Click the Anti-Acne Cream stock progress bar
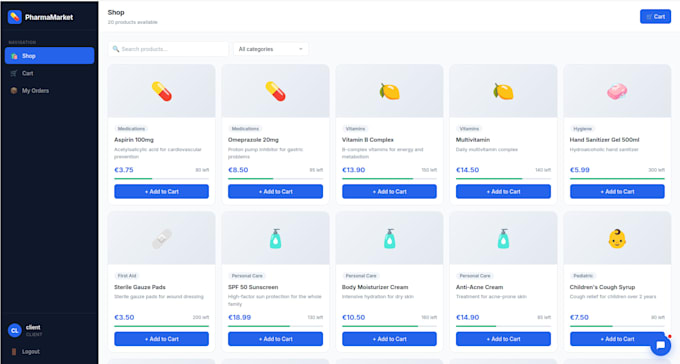This screenshot has height=364, width=680. point(503,326)
